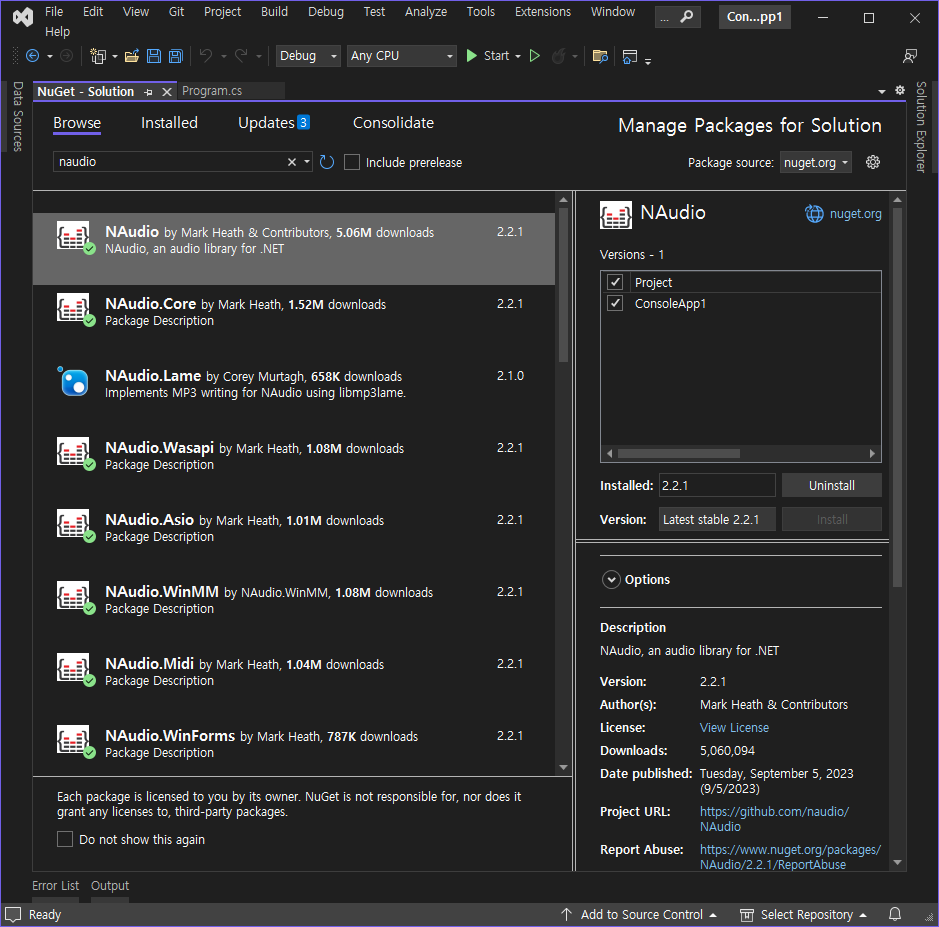Image resolution: width=939 pixels, height=927 pixels.
Task: Open NuGet settings gear beside package source
Action: tap(873, 162)
